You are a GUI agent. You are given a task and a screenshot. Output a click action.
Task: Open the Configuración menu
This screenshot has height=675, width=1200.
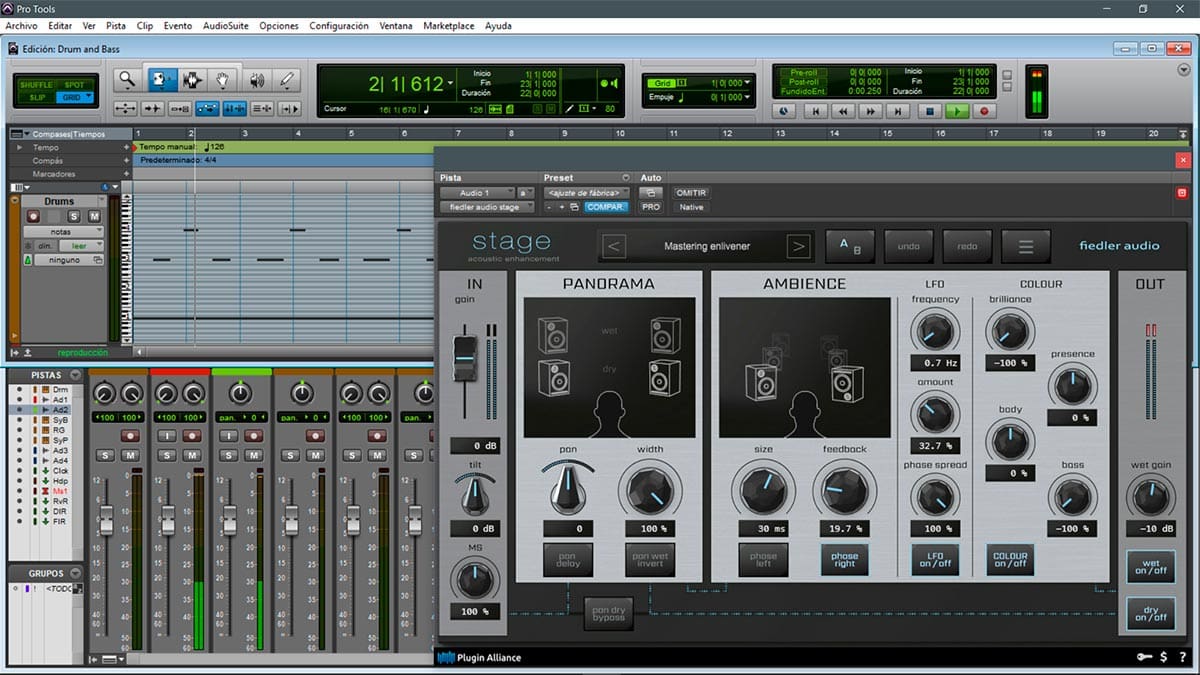pyautogui.click(x=339, y=26)
